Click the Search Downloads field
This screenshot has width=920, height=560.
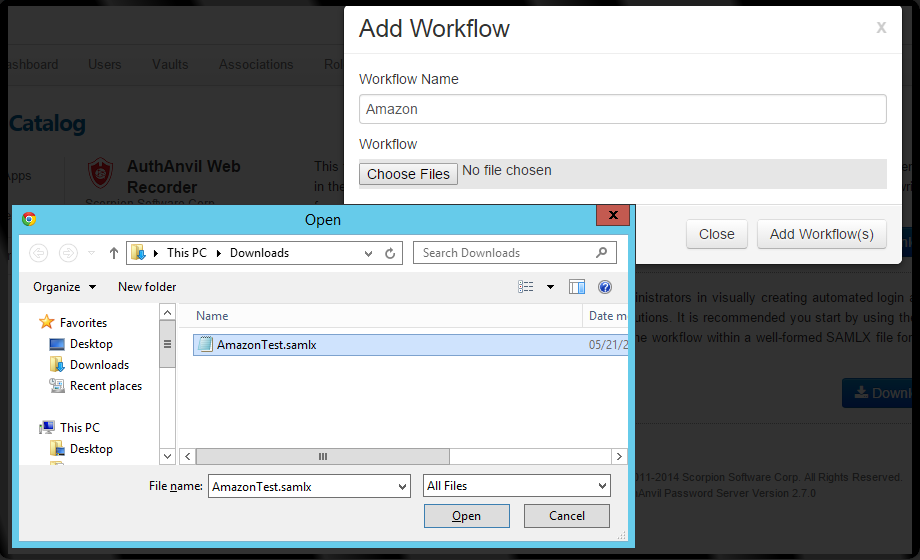click(x=515, y=253)
